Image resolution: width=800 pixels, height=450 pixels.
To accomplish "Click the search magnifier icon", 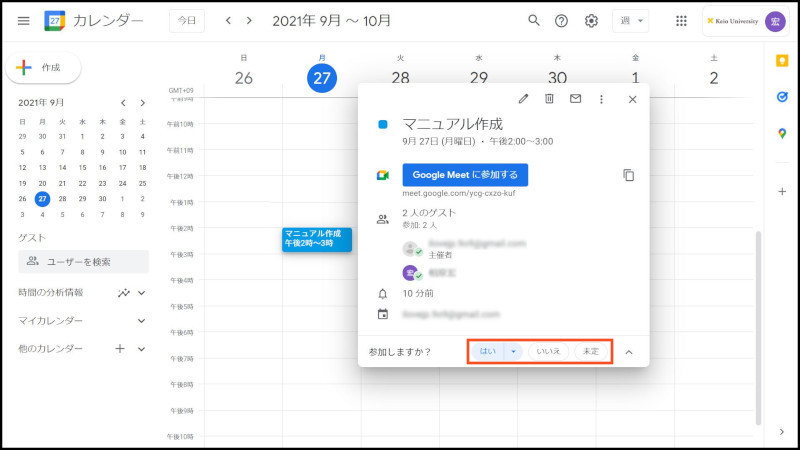I will [x=534, y=21].
